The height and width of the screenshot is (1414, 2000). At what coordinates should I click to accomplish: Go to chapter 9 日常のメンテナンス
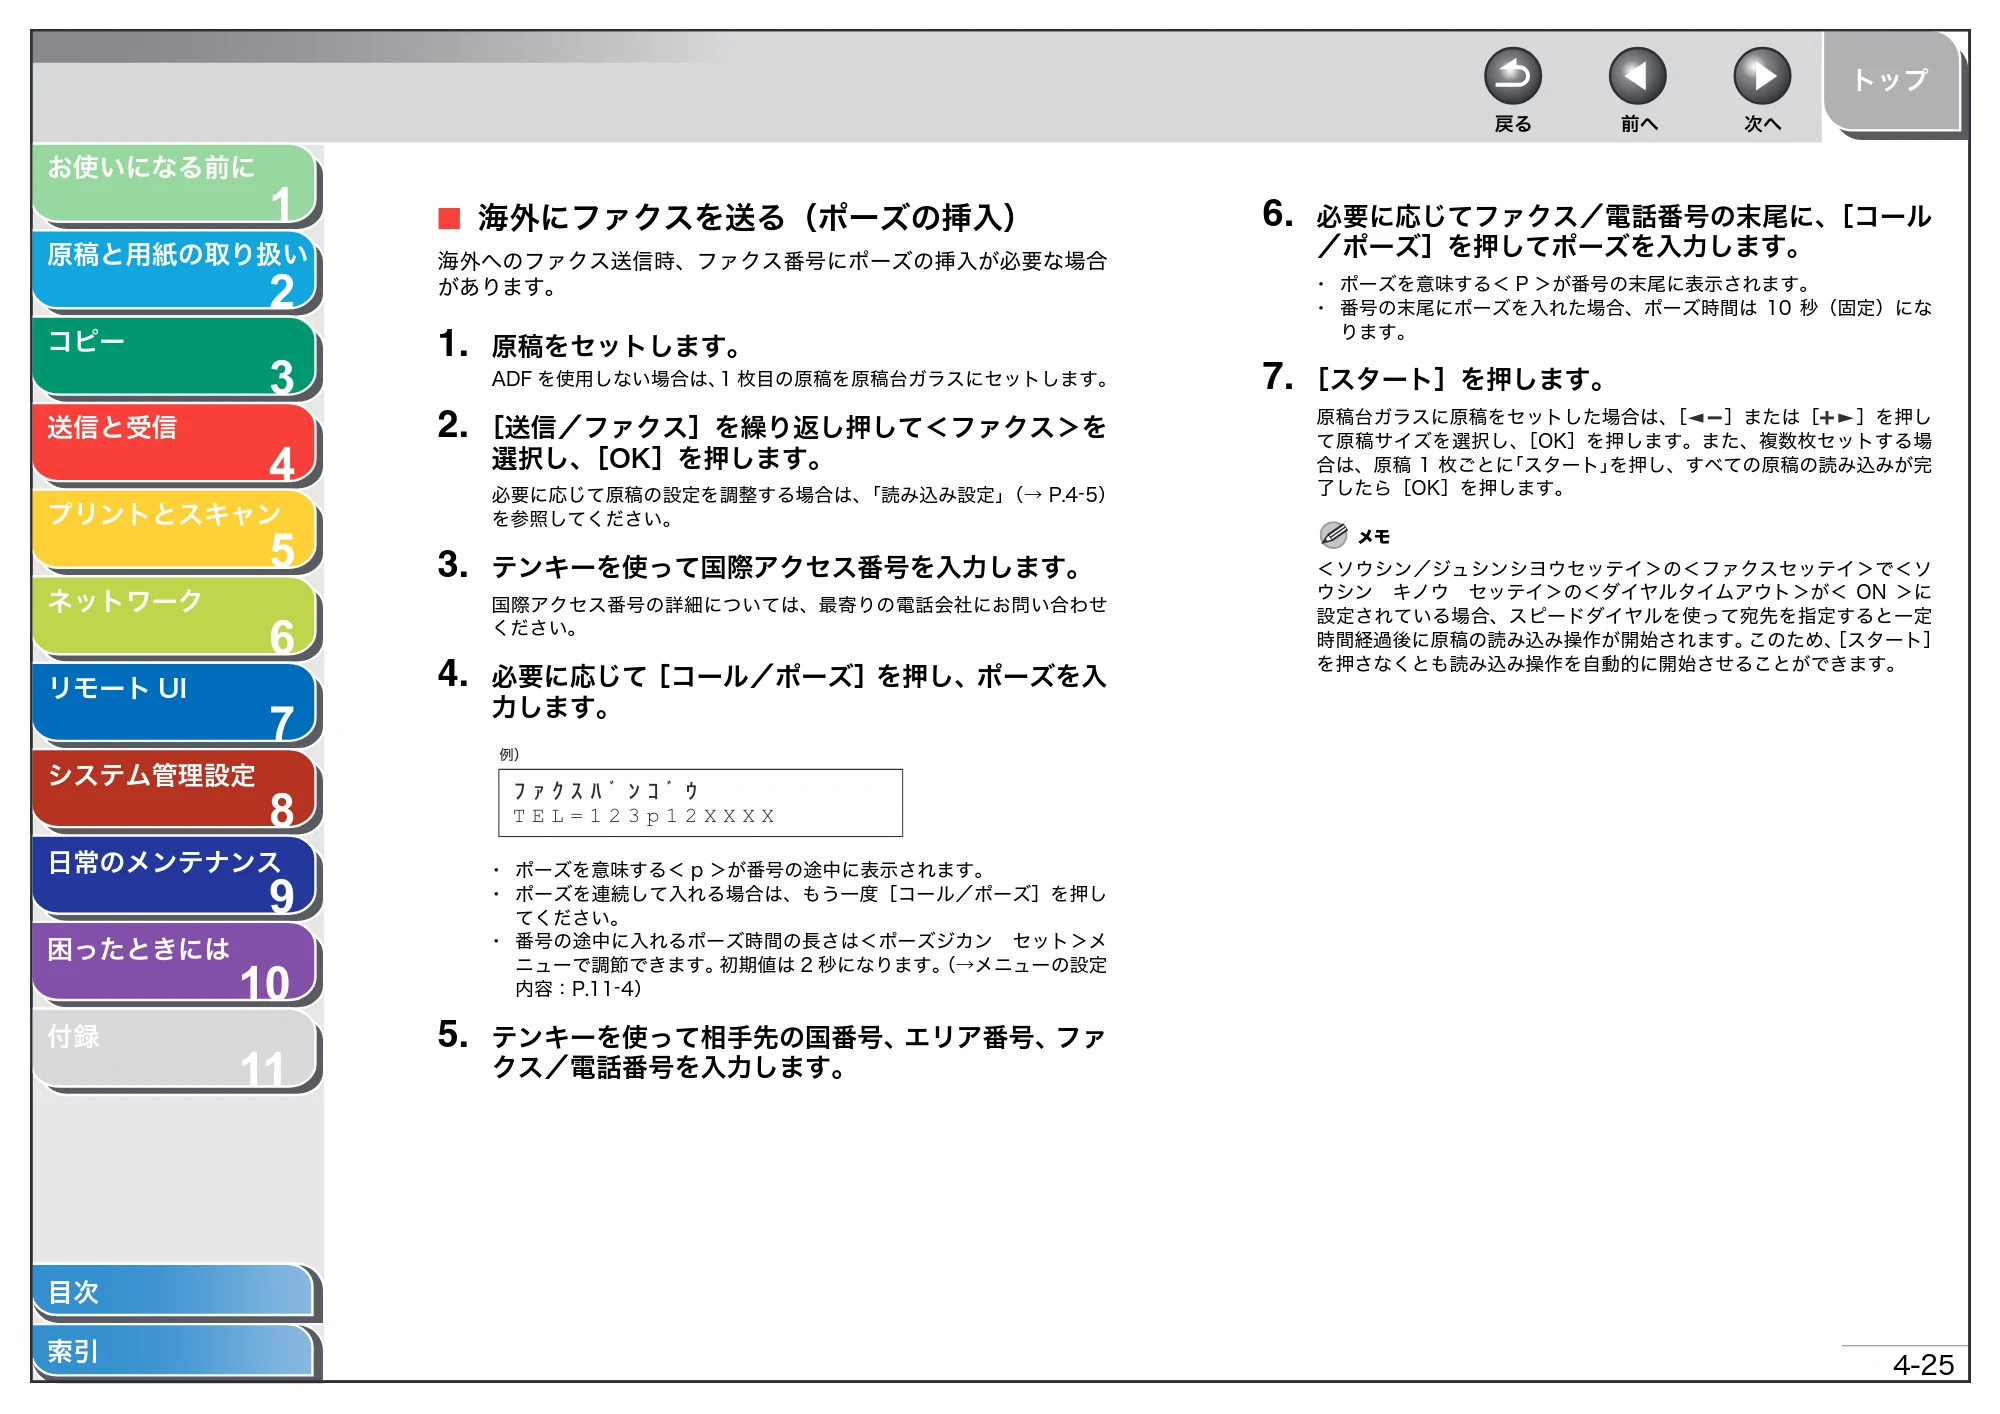point(175,877)
